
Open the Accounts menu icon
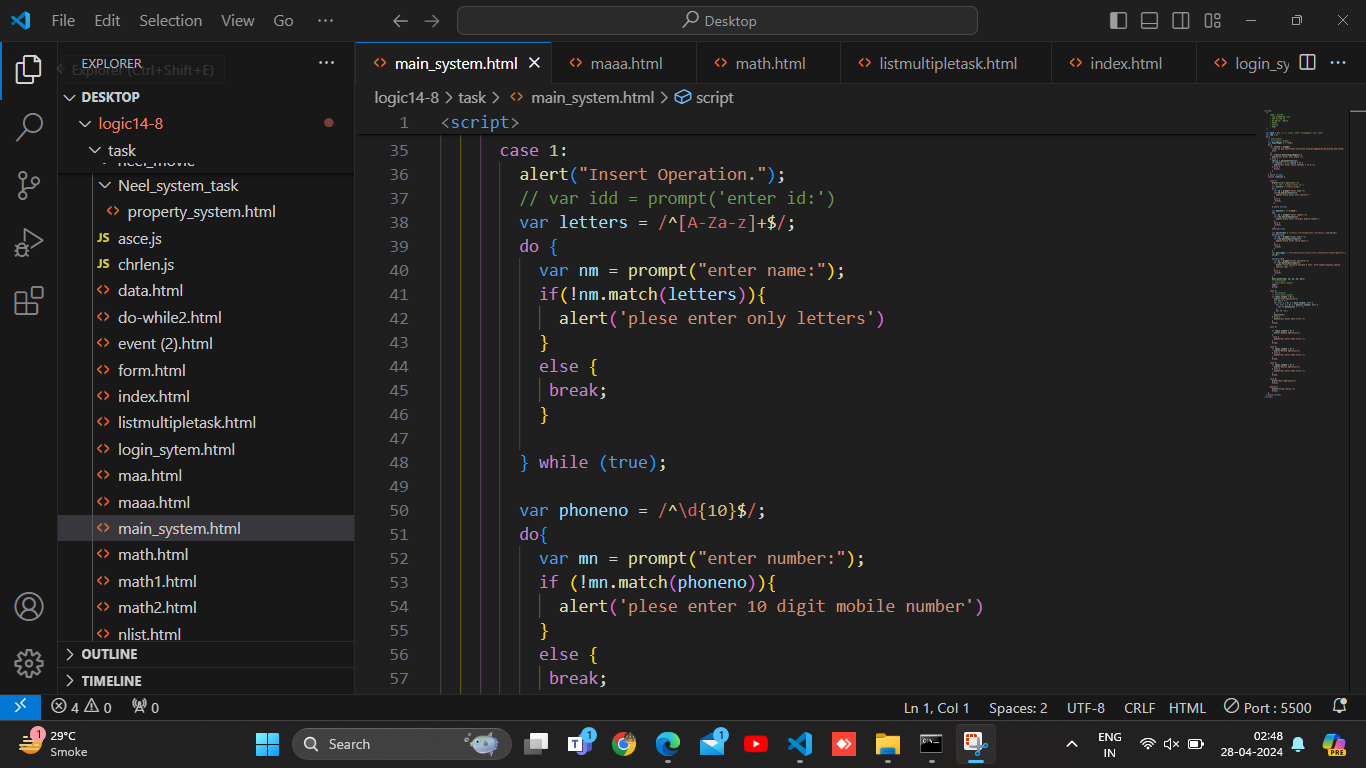click(x=29, y=607)
